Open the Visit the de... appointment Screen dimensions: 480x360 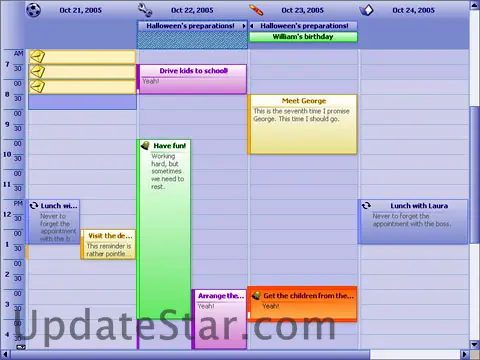click(x=108, y=244)
